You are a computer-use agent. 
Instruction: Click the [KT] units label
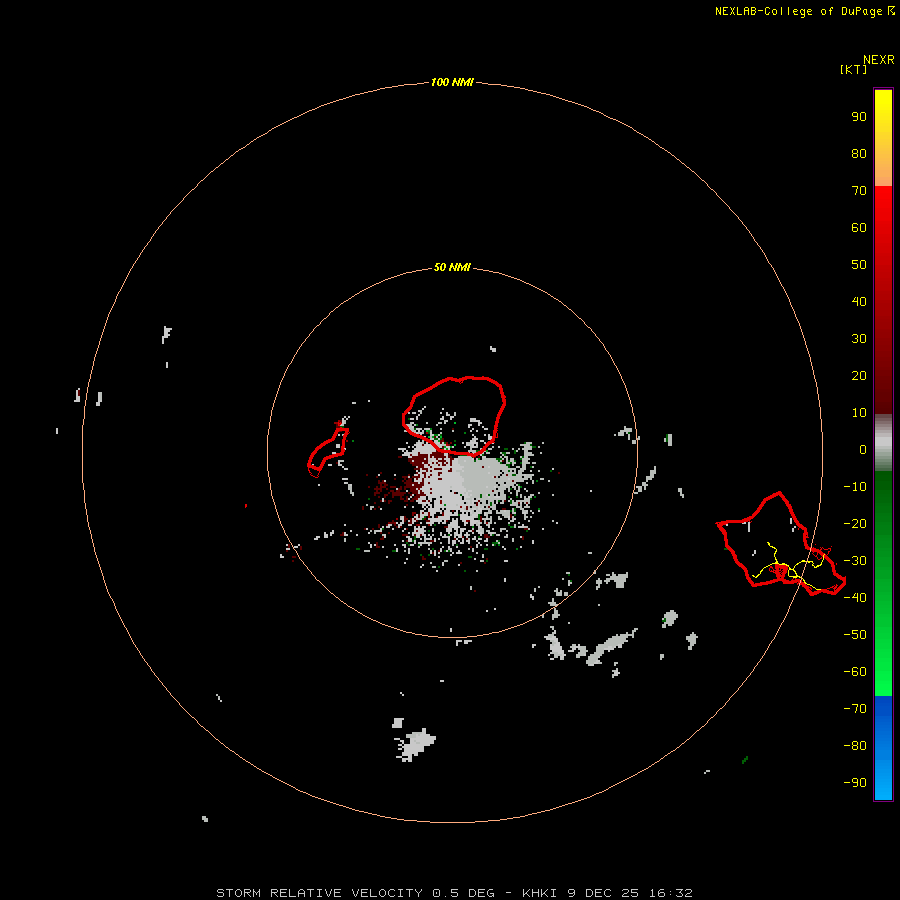854,69
